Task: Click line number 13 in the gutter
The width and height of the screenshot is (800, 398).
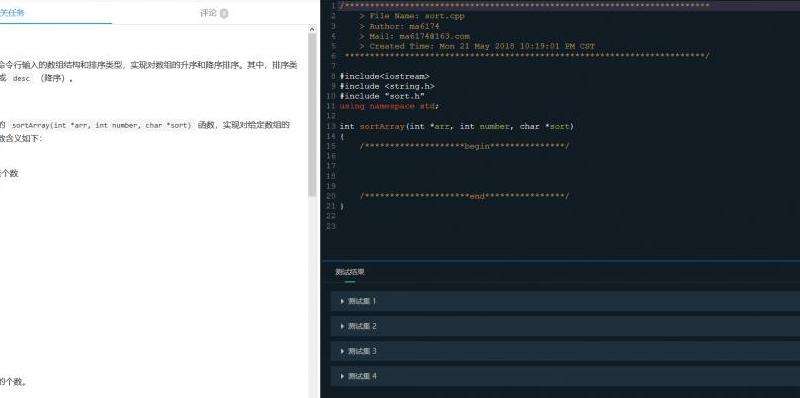Action: 331,127
